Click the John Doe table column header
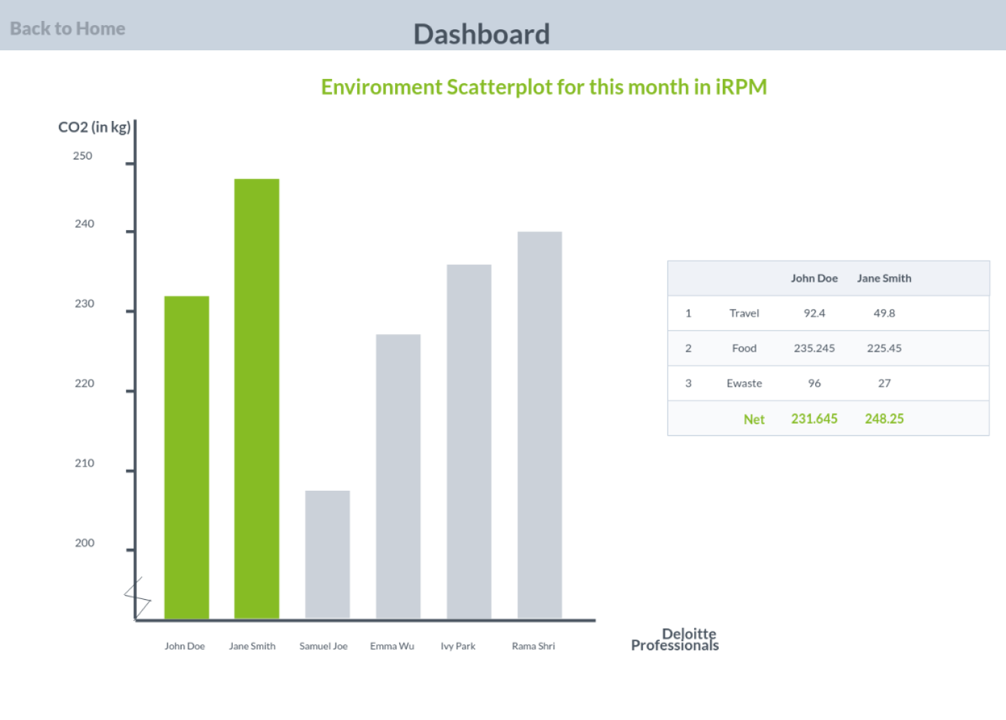Image resolution: width=1006 pixels, height=720 pixels. (x=814, y=279)
